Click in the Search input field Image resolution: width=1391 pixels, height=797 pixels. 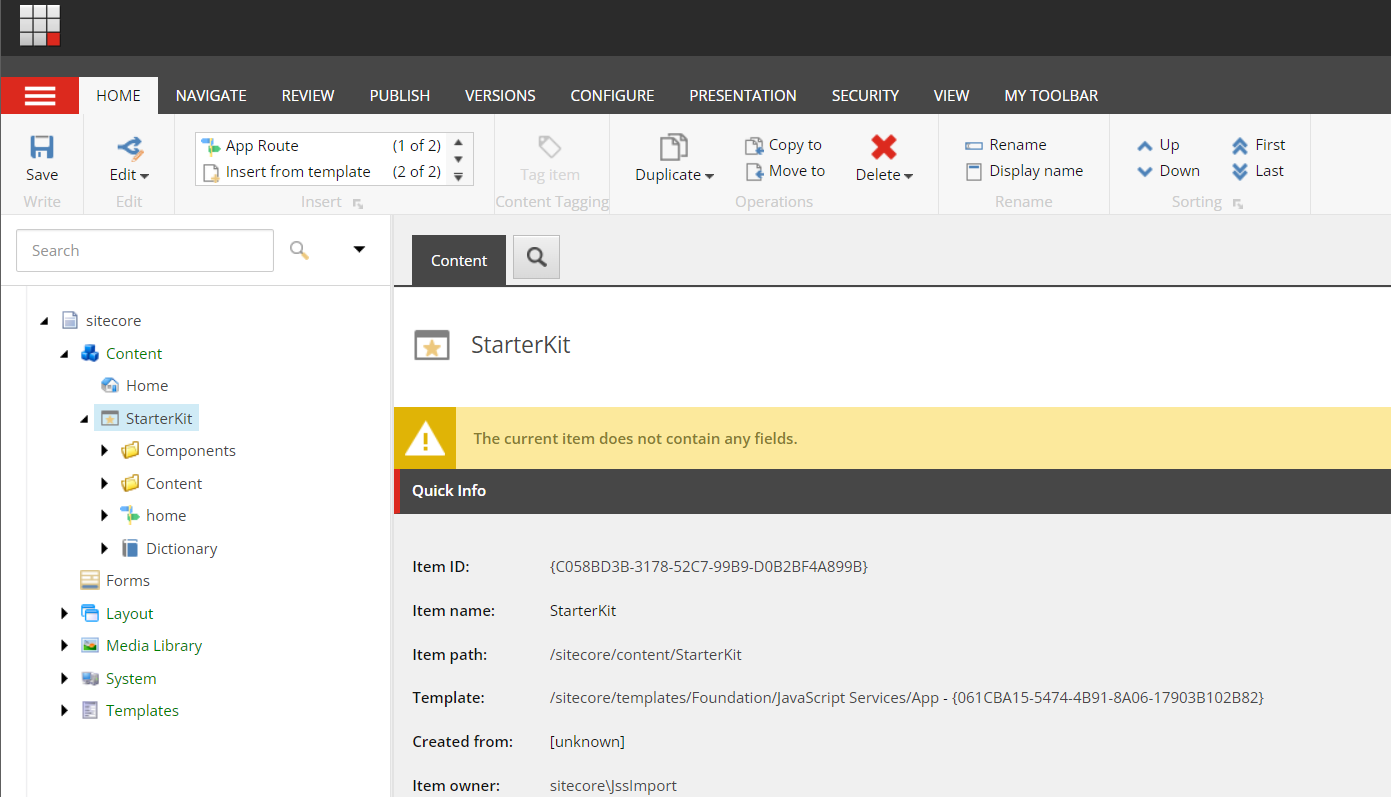(145, 250)
